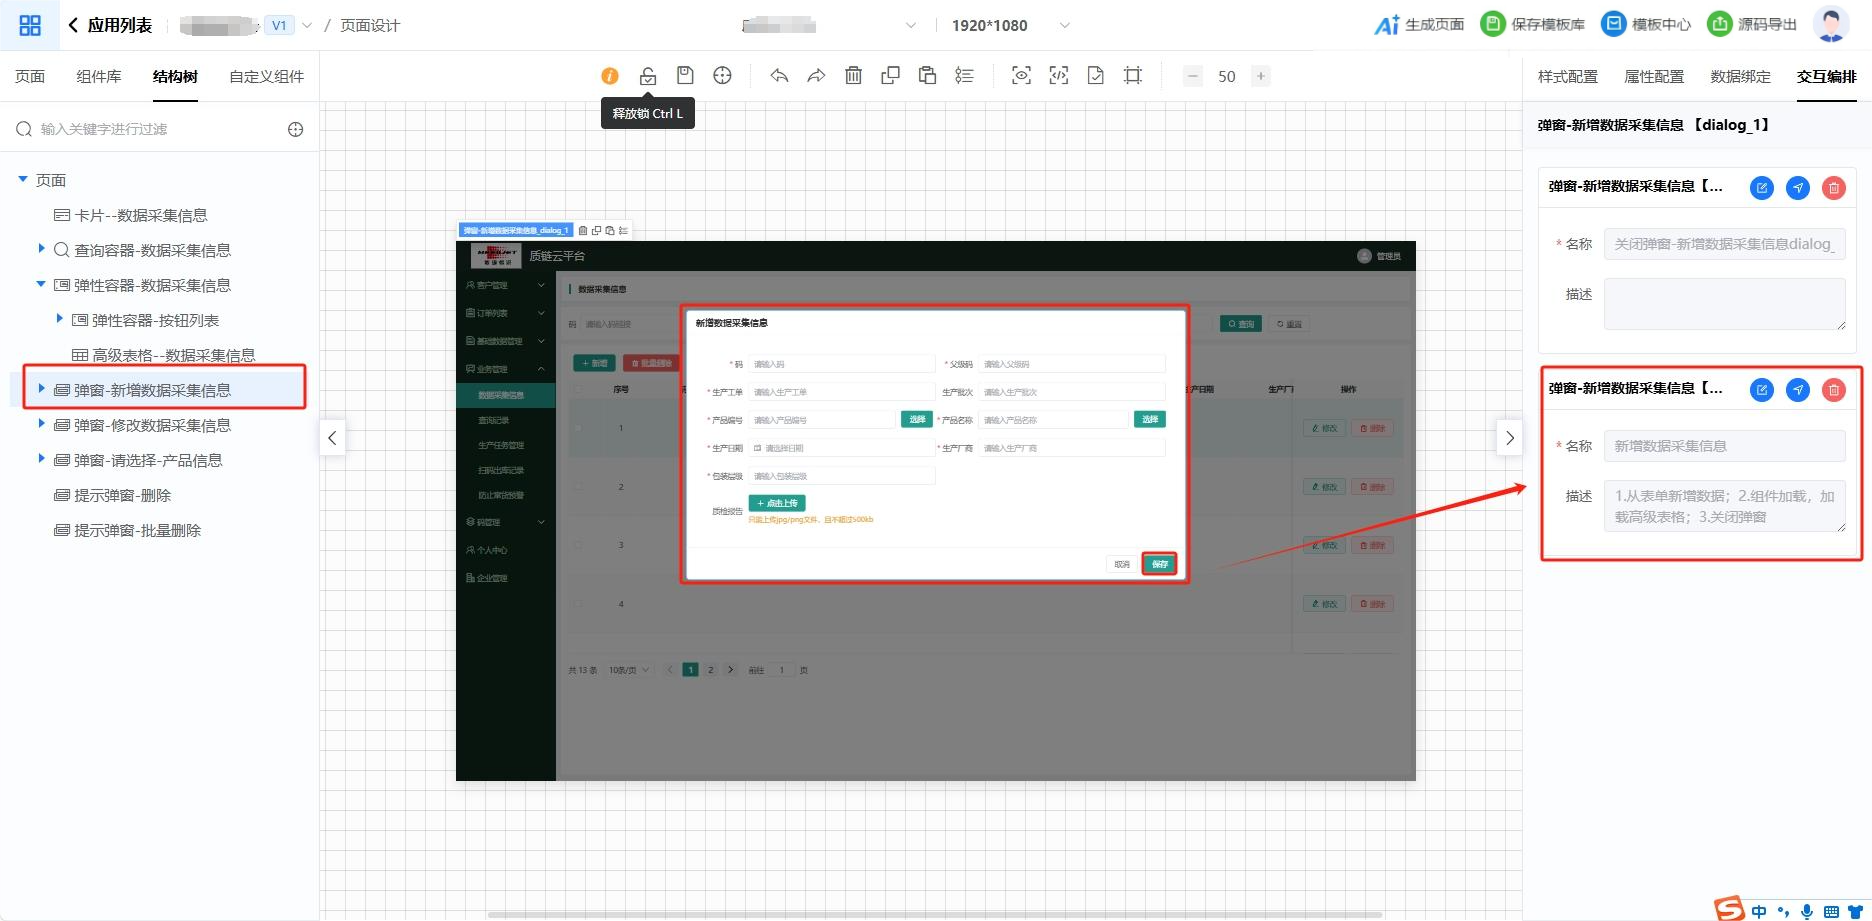Click the release lock icon in toolbar
Screen dimensions: 1872x921
click(648, 76)
